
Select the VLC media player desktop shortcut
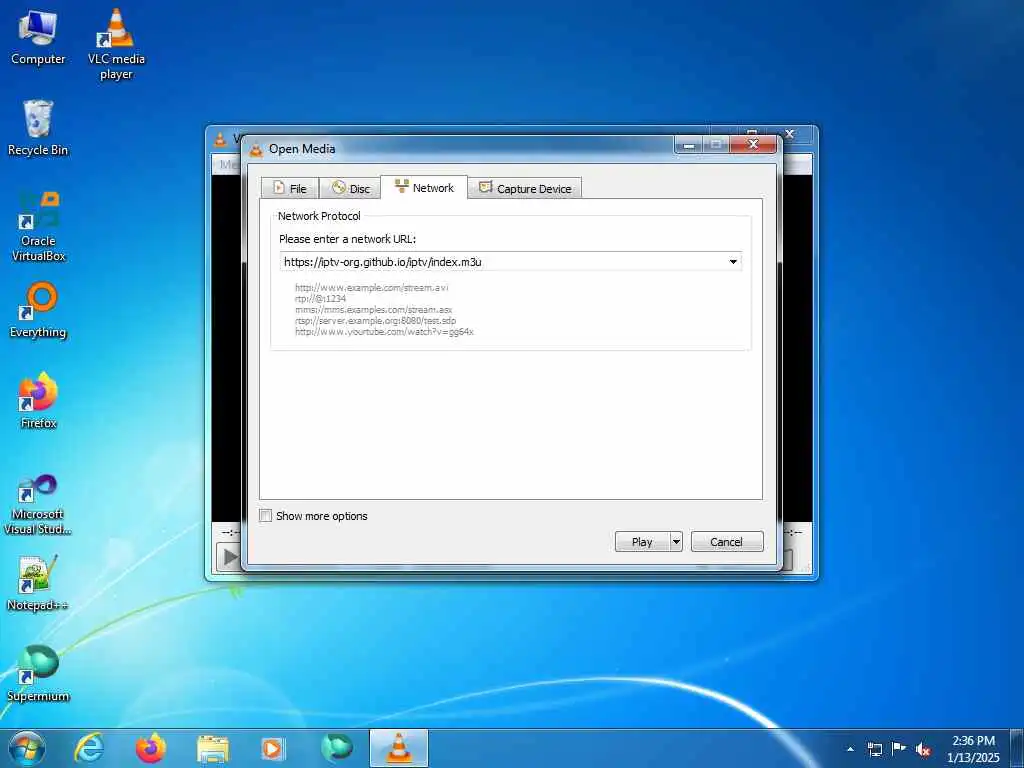(x=116, y=44)
